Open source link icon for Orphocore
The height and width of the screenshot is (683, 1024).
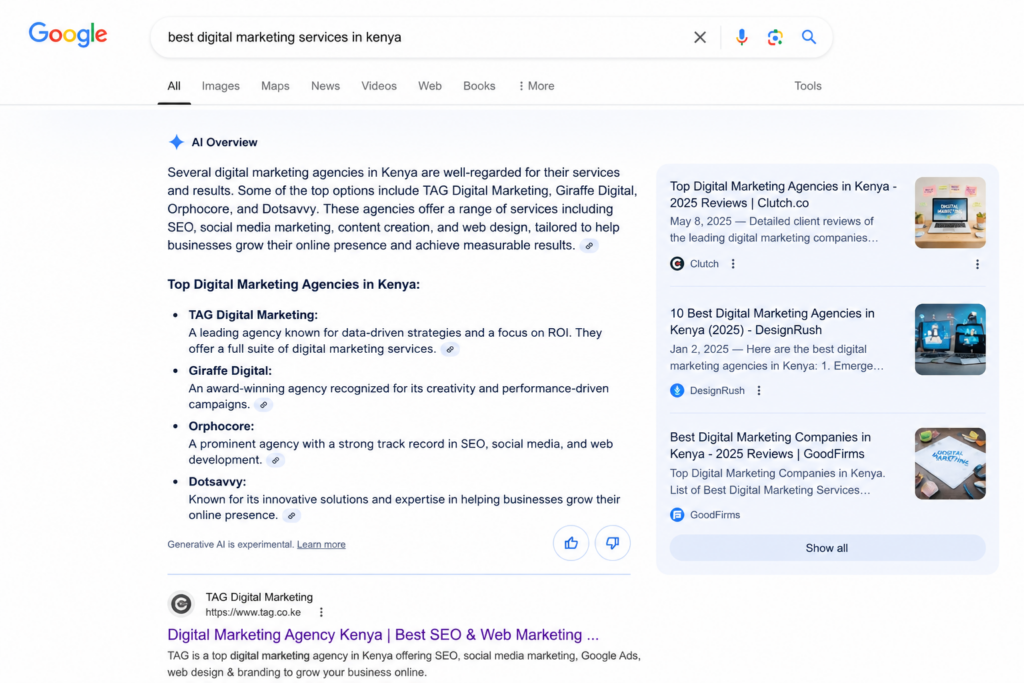tap(276, 460)
